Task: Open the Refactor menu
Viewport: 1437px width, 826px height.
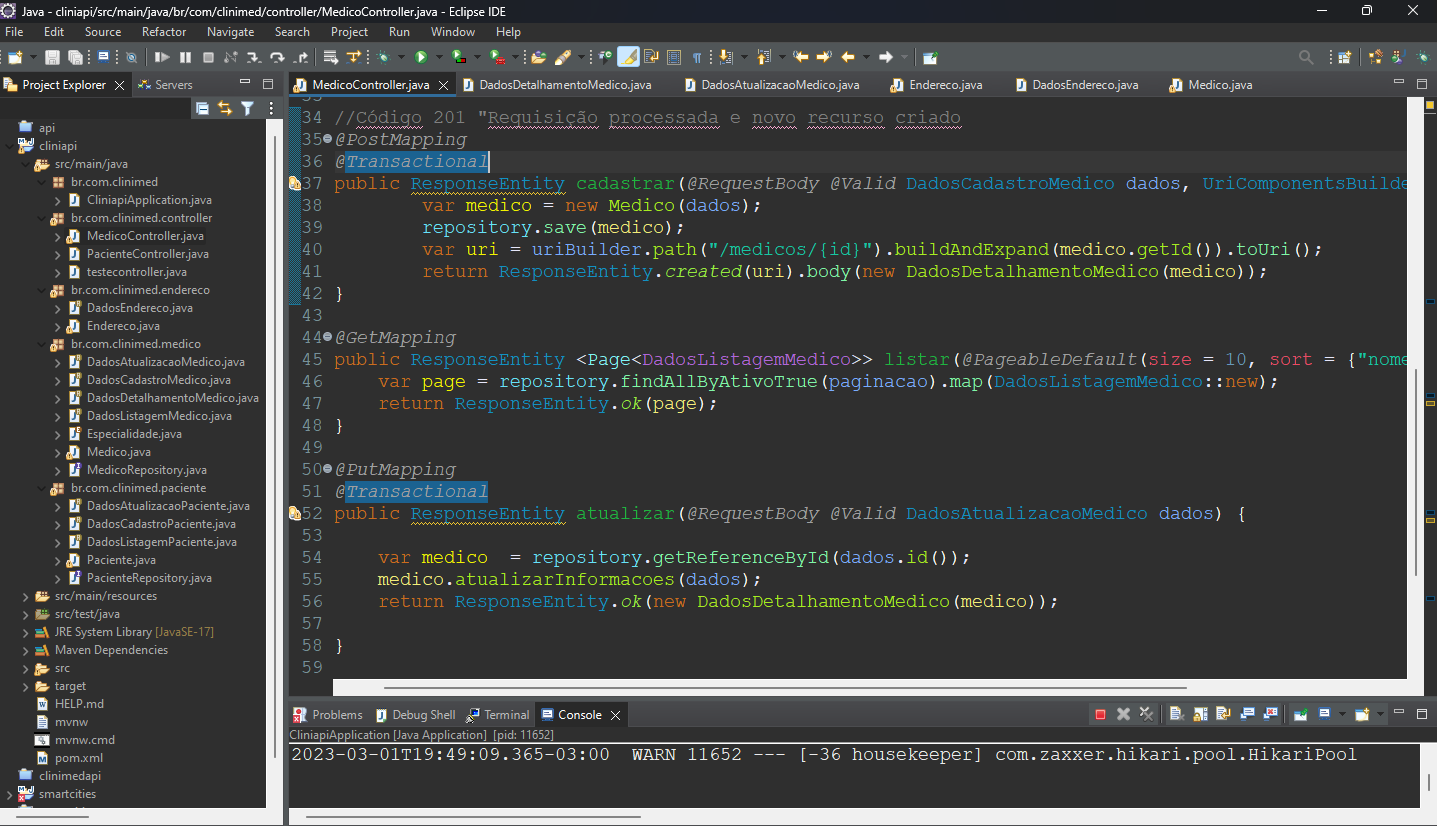Action: [164, 32]
